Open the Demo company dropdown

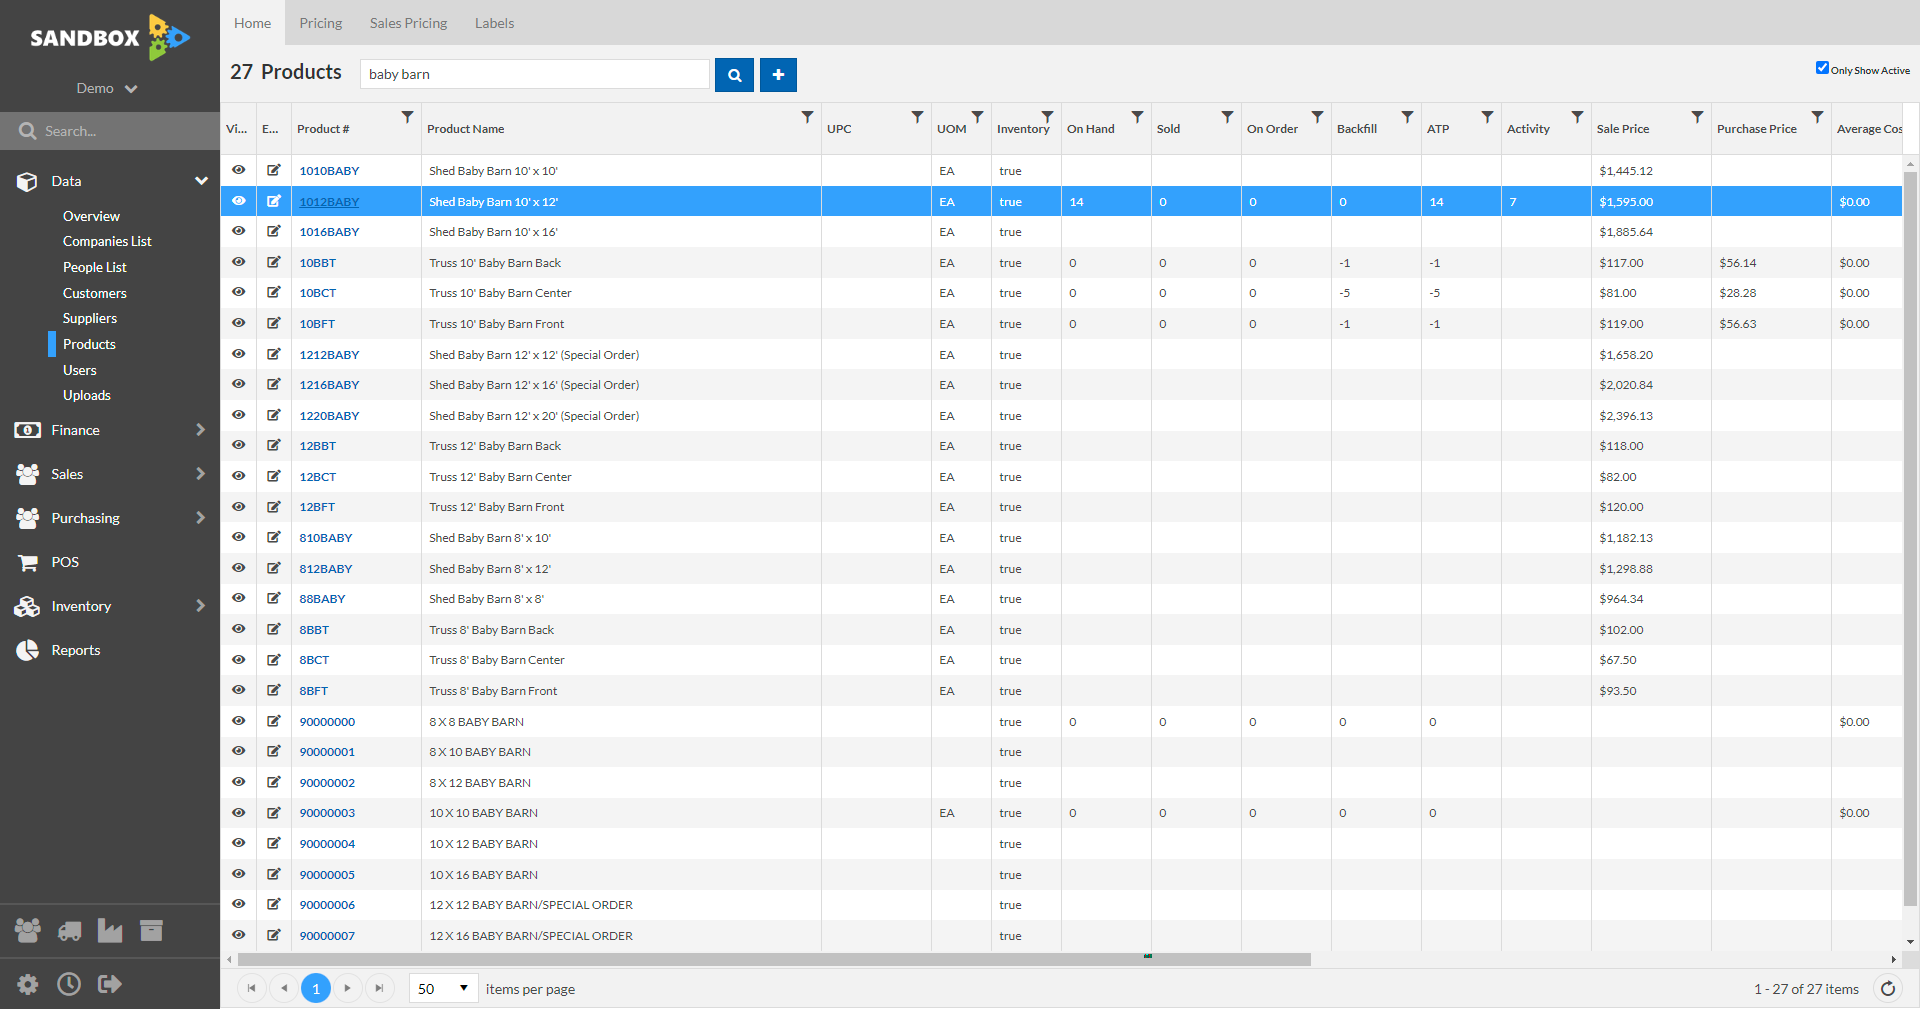pos(108,88)
